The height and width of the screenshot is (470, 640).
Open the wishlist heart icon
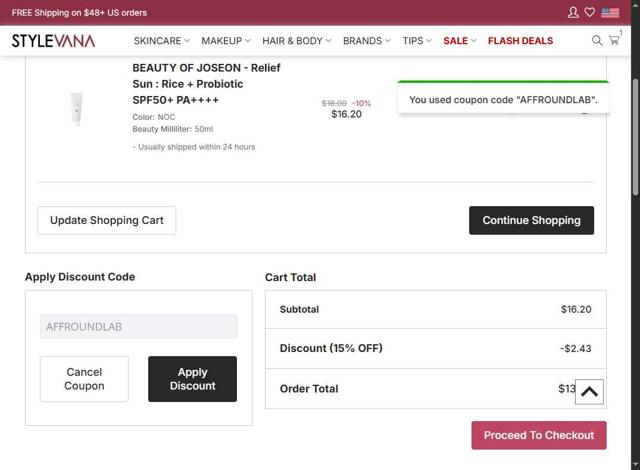click(x=590, y=13)
